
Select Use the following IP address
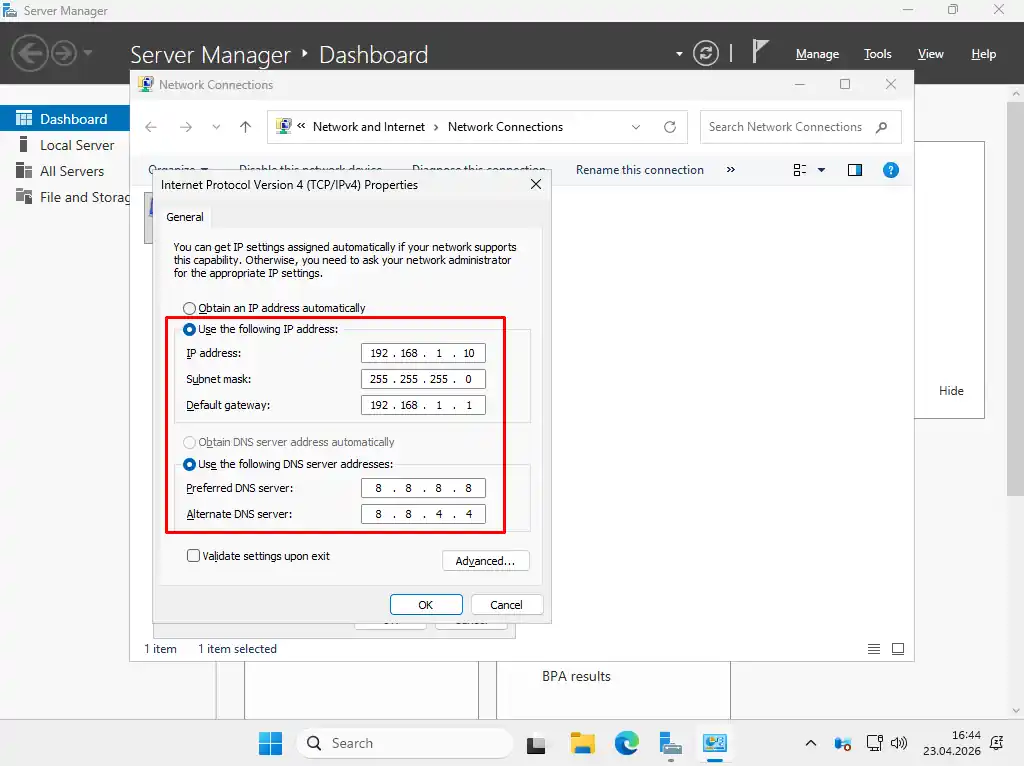[261, 329]
